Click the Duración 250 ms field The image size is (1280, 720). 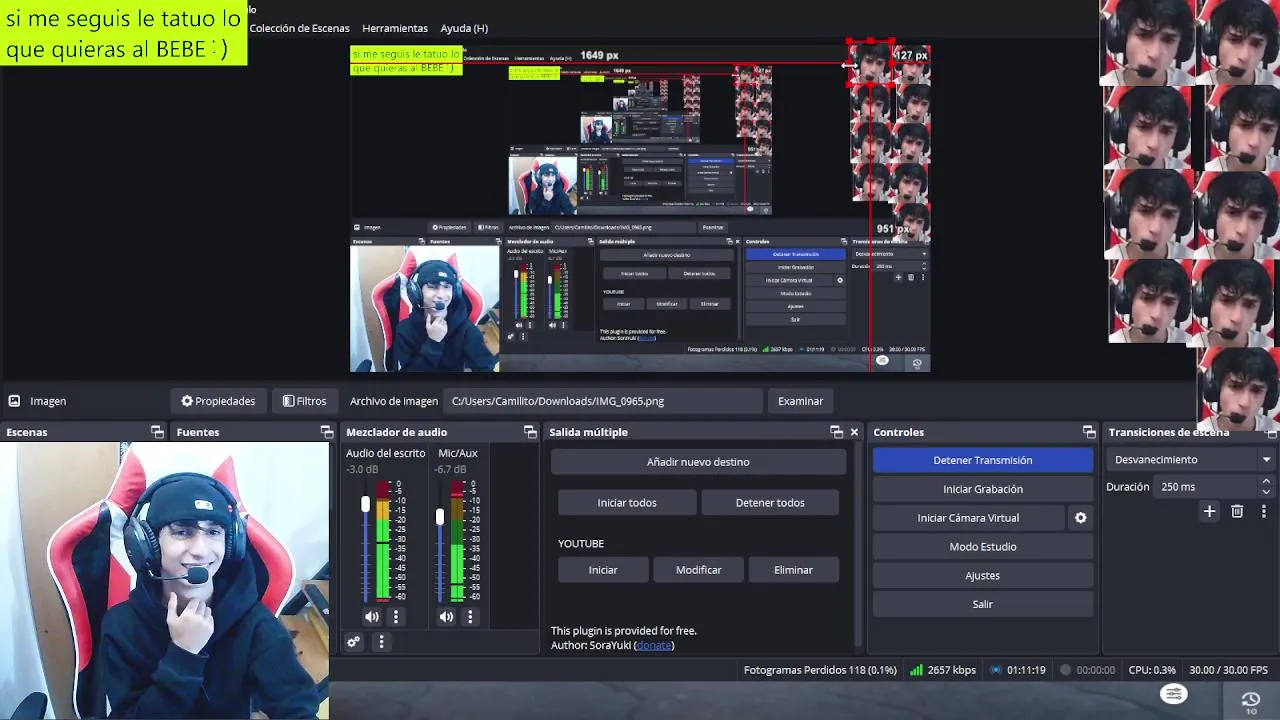coord(1207,487)
